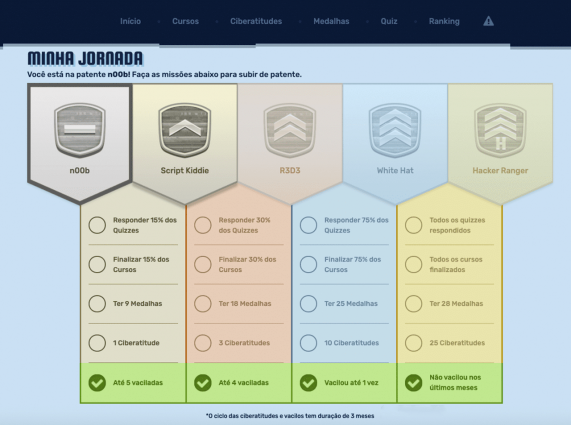Toggle circle for 3 Ciberatitudes
This screenshot has height=425, width=571.
click(x=203, y=343)
